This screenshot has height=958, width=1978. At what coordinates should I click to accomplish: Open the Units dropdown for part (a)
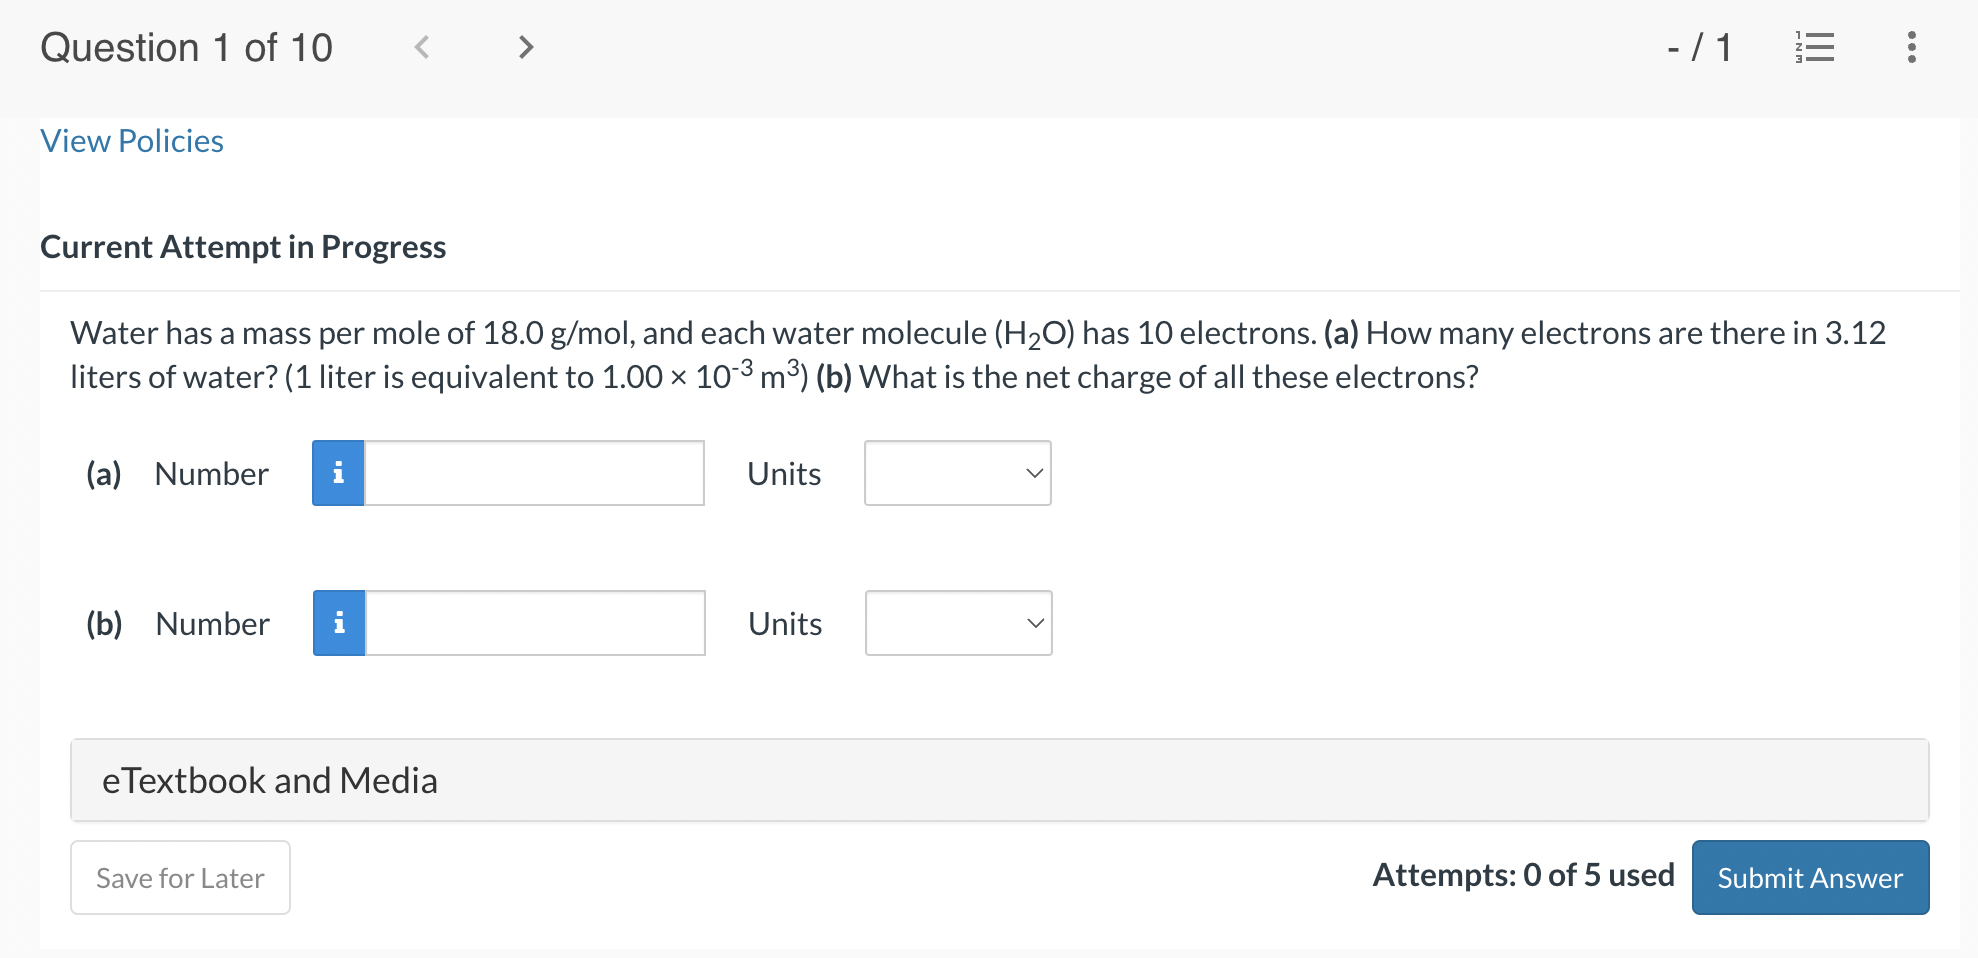(957, 473)
